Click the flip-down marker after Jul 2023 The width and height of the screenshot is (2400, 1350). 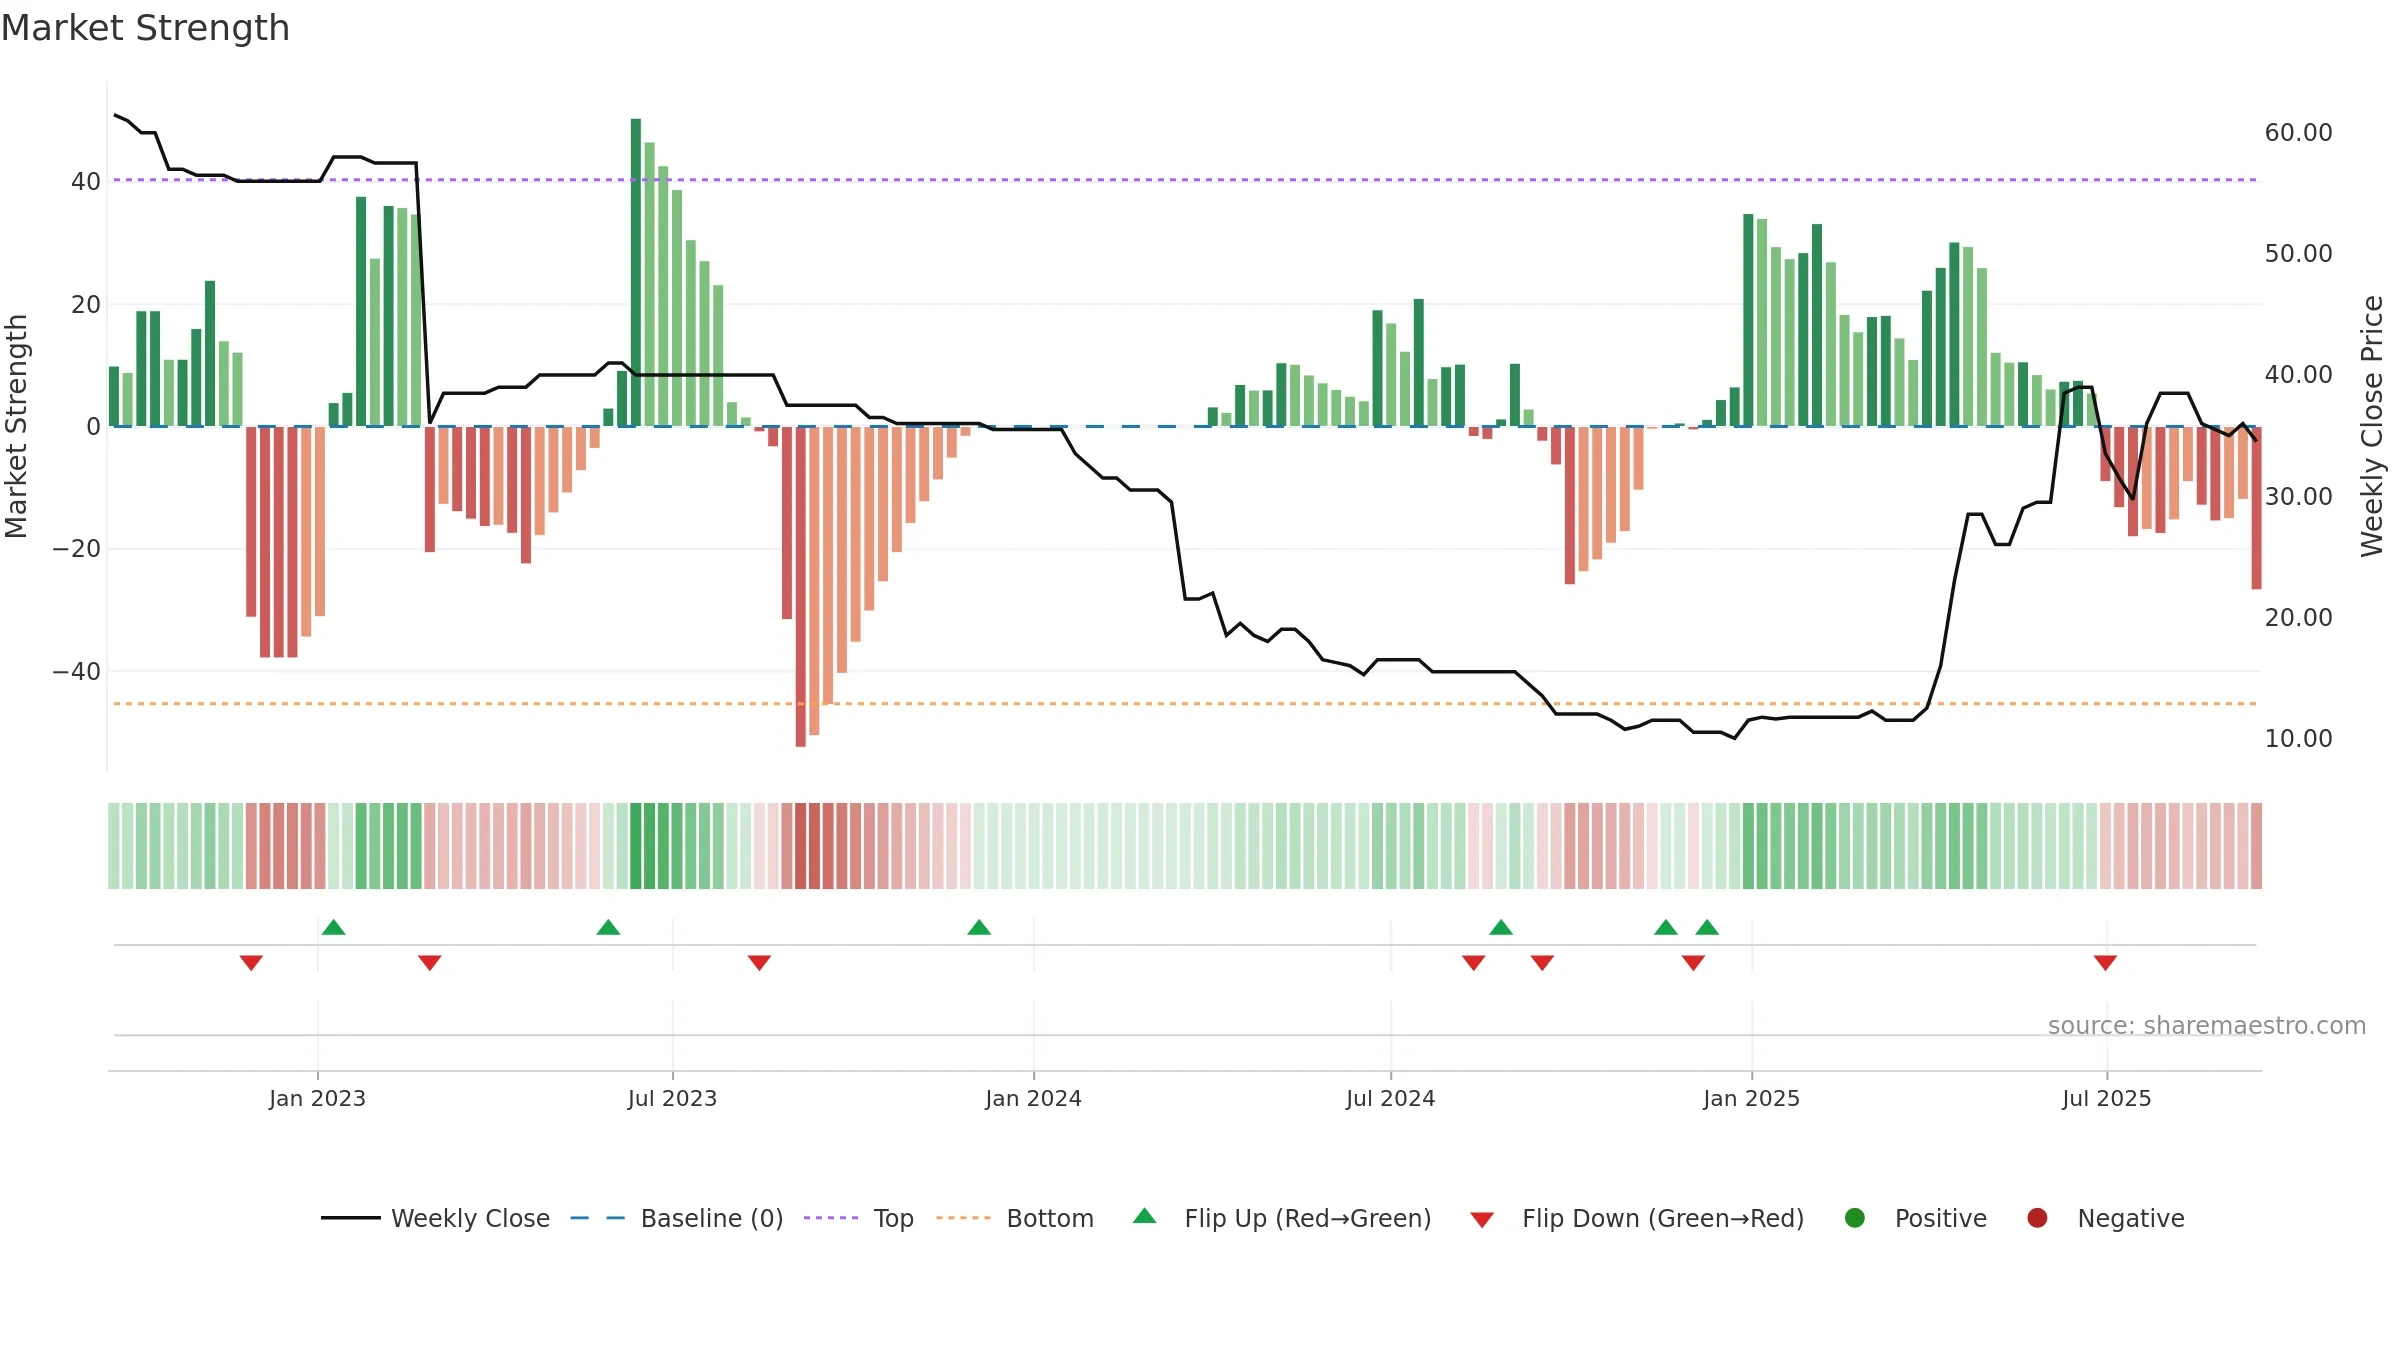pos(759,962)
